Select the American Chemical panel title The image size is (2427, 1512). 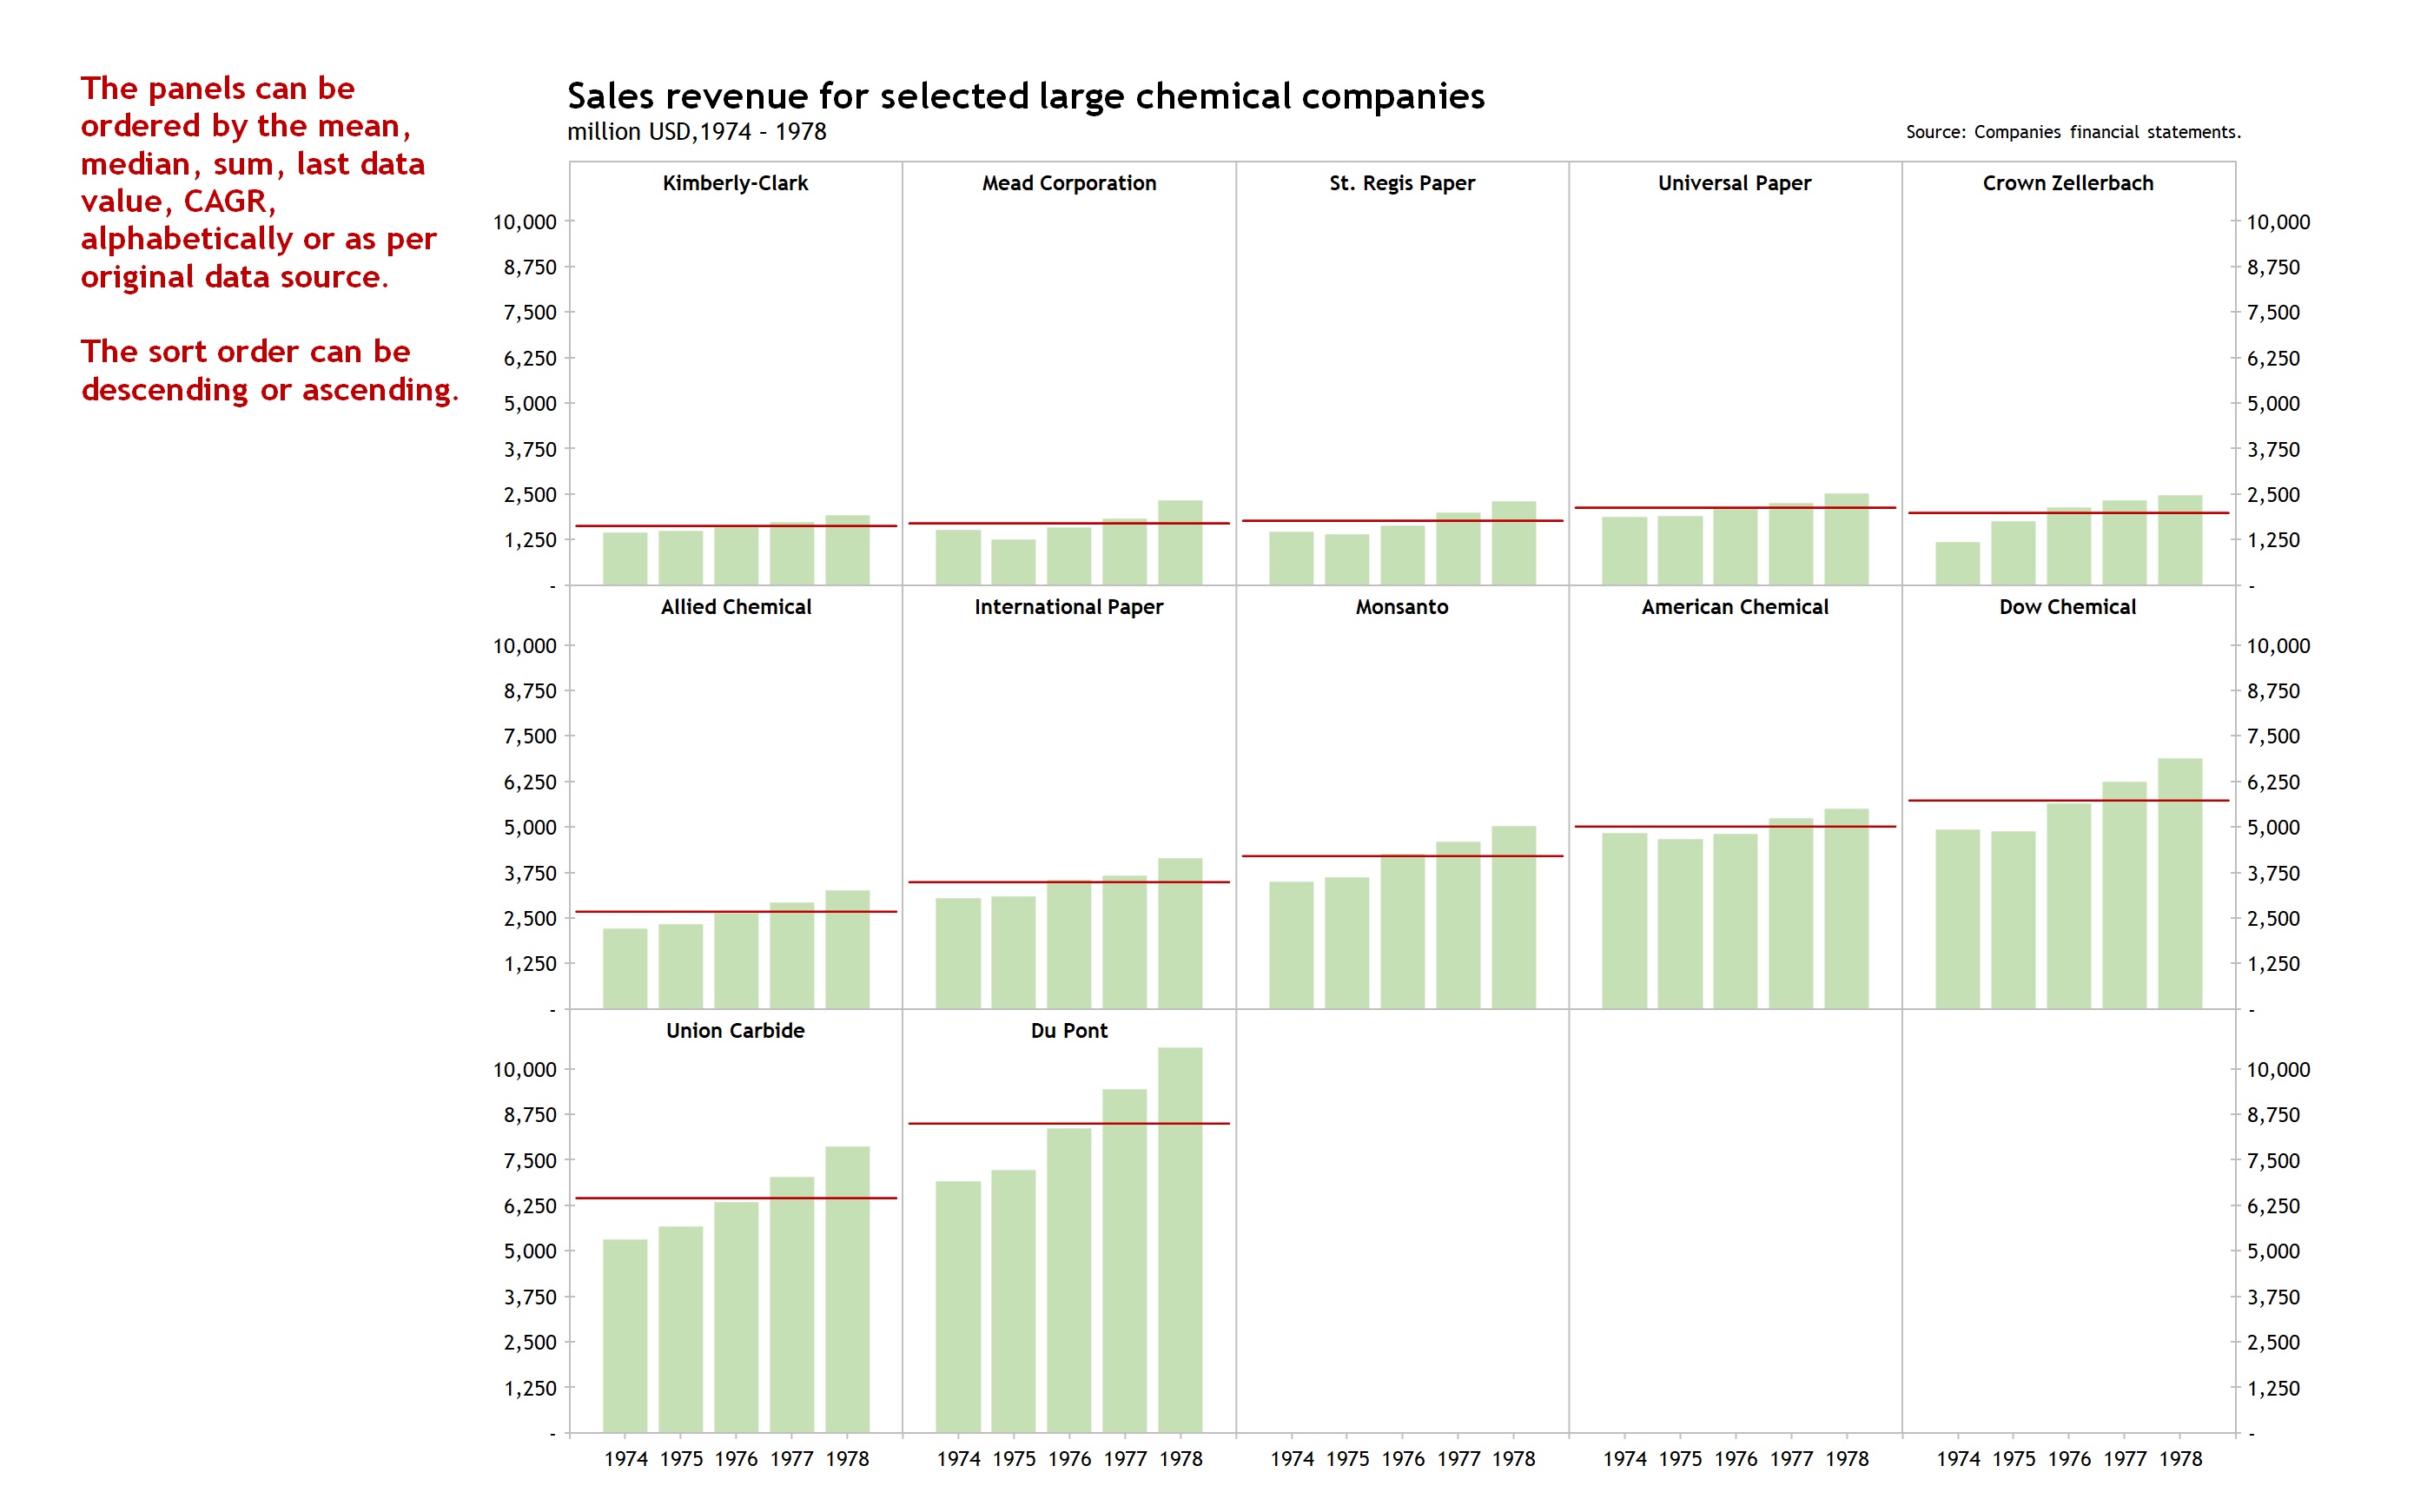click(x=1735, y=607)
